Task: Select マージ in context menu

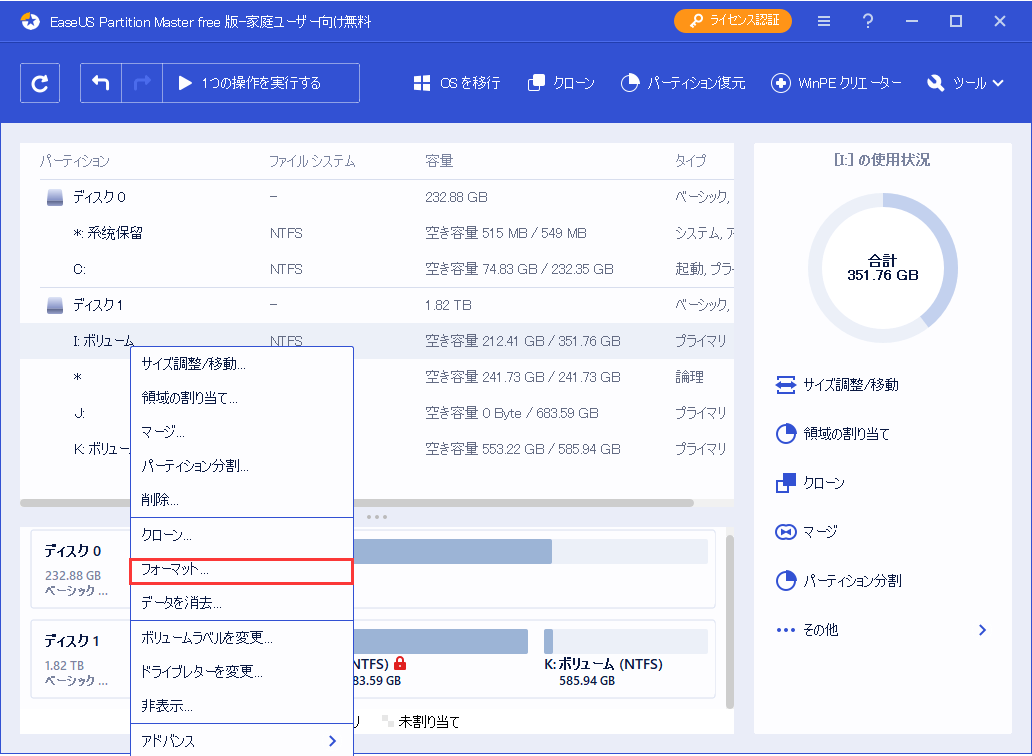Action: click(x=242, y=432)
